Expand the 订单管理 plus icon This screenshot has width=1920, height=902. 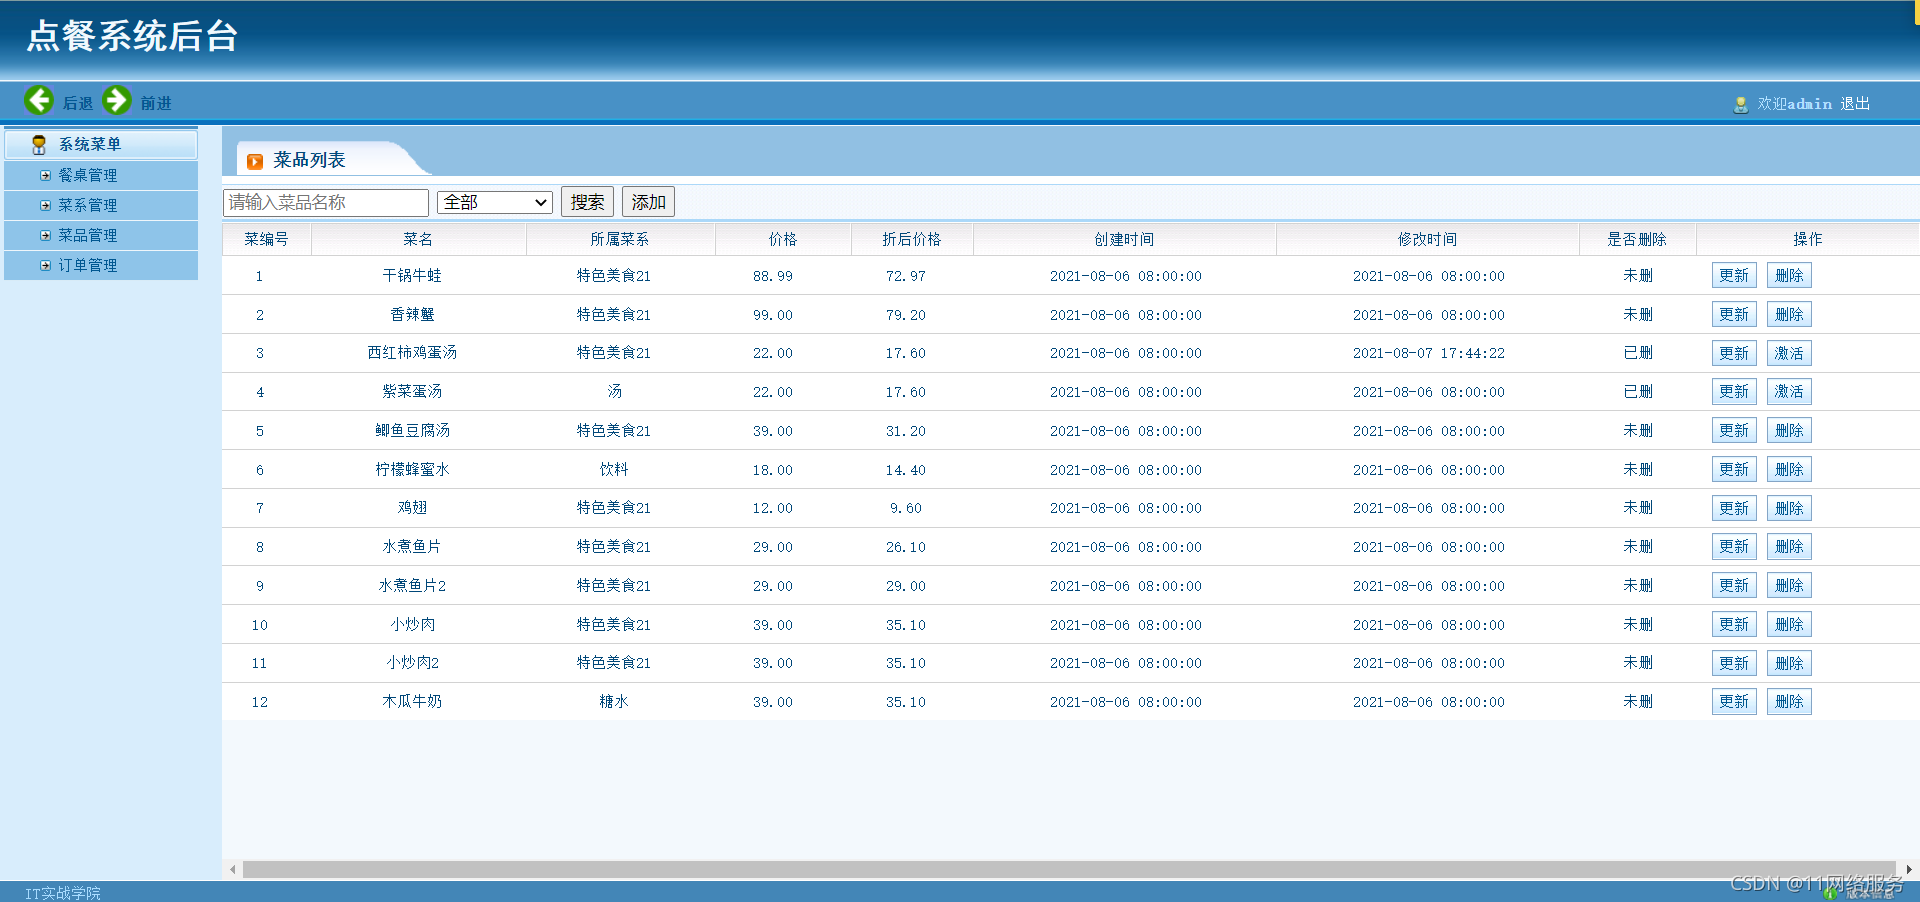click(45, 265)
